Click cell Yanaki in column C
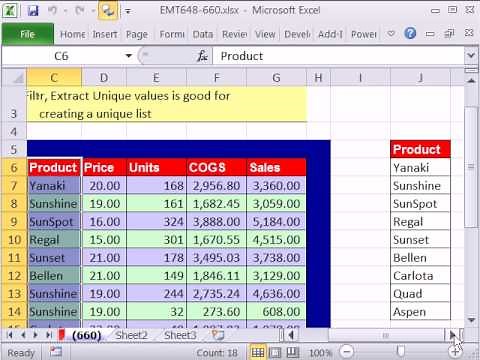This screenshot has height=360, width=480. pyautogui.click(x=54, y=186)
